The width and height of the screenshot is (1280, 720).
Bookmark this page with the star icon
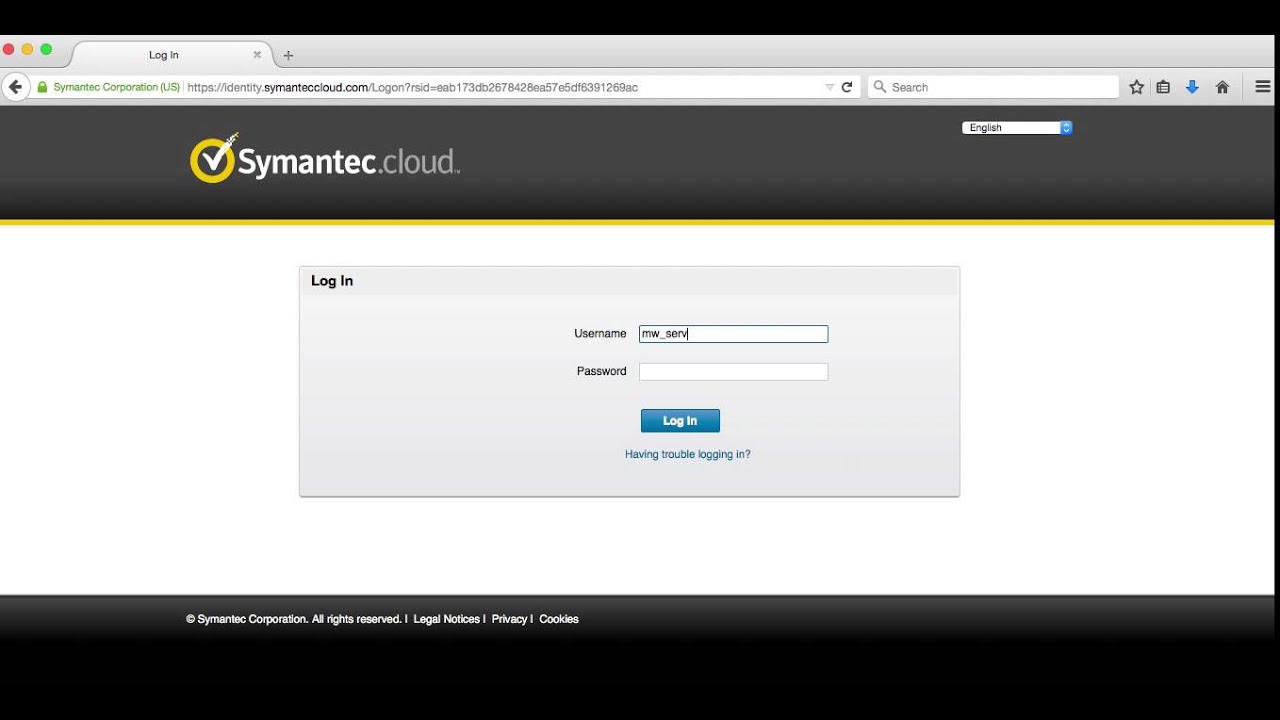1137,87
